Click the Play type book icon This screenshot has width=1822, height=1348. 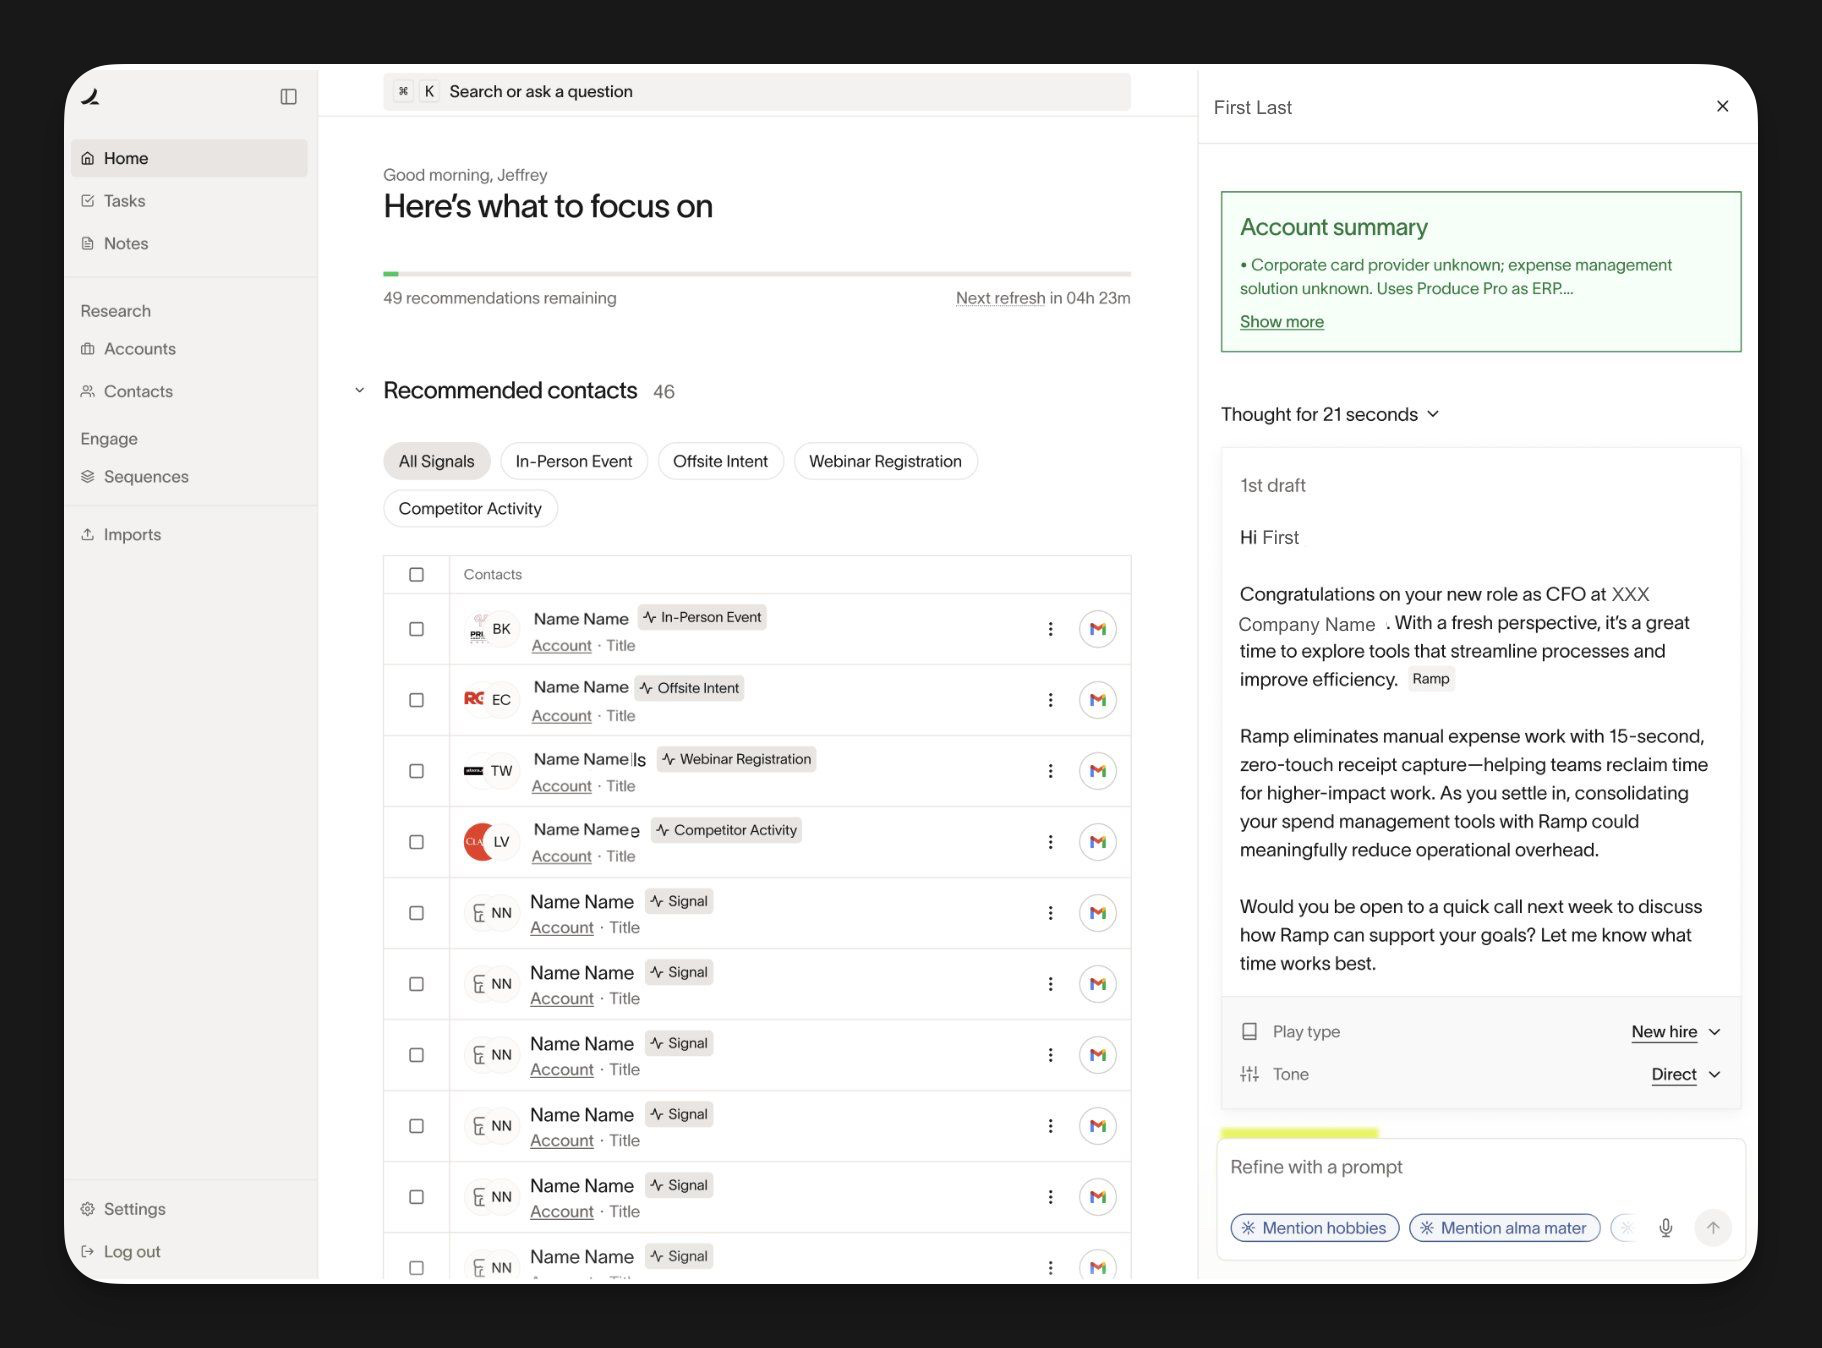(x=1249, y=1031)
